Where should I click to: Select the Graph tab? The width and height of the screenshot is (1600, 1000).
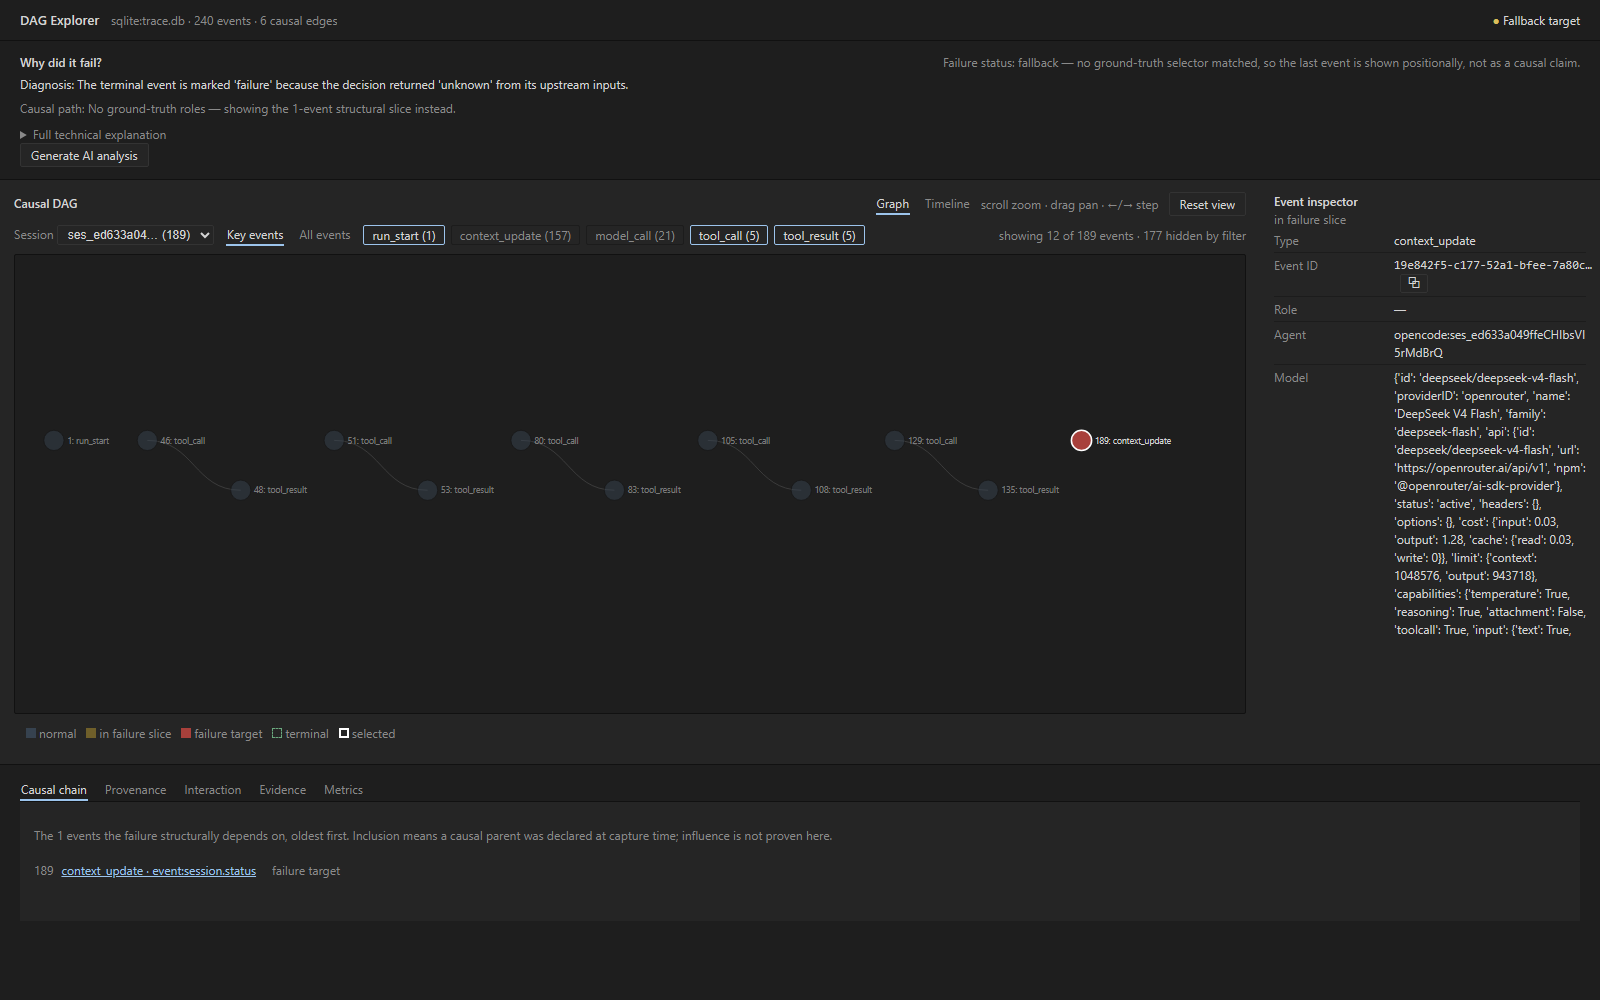pyautogui.click(x=893, y=204)
